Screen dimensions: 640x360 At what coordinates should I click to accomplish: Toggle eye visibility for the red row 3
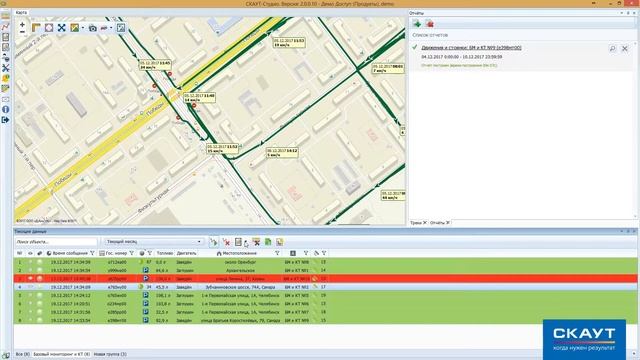[31, 279]
